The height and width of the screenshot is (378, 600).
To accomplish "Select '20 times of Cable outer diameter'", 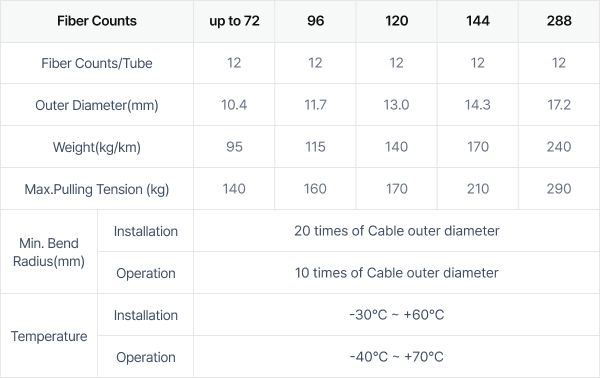I will click(397, 231).
